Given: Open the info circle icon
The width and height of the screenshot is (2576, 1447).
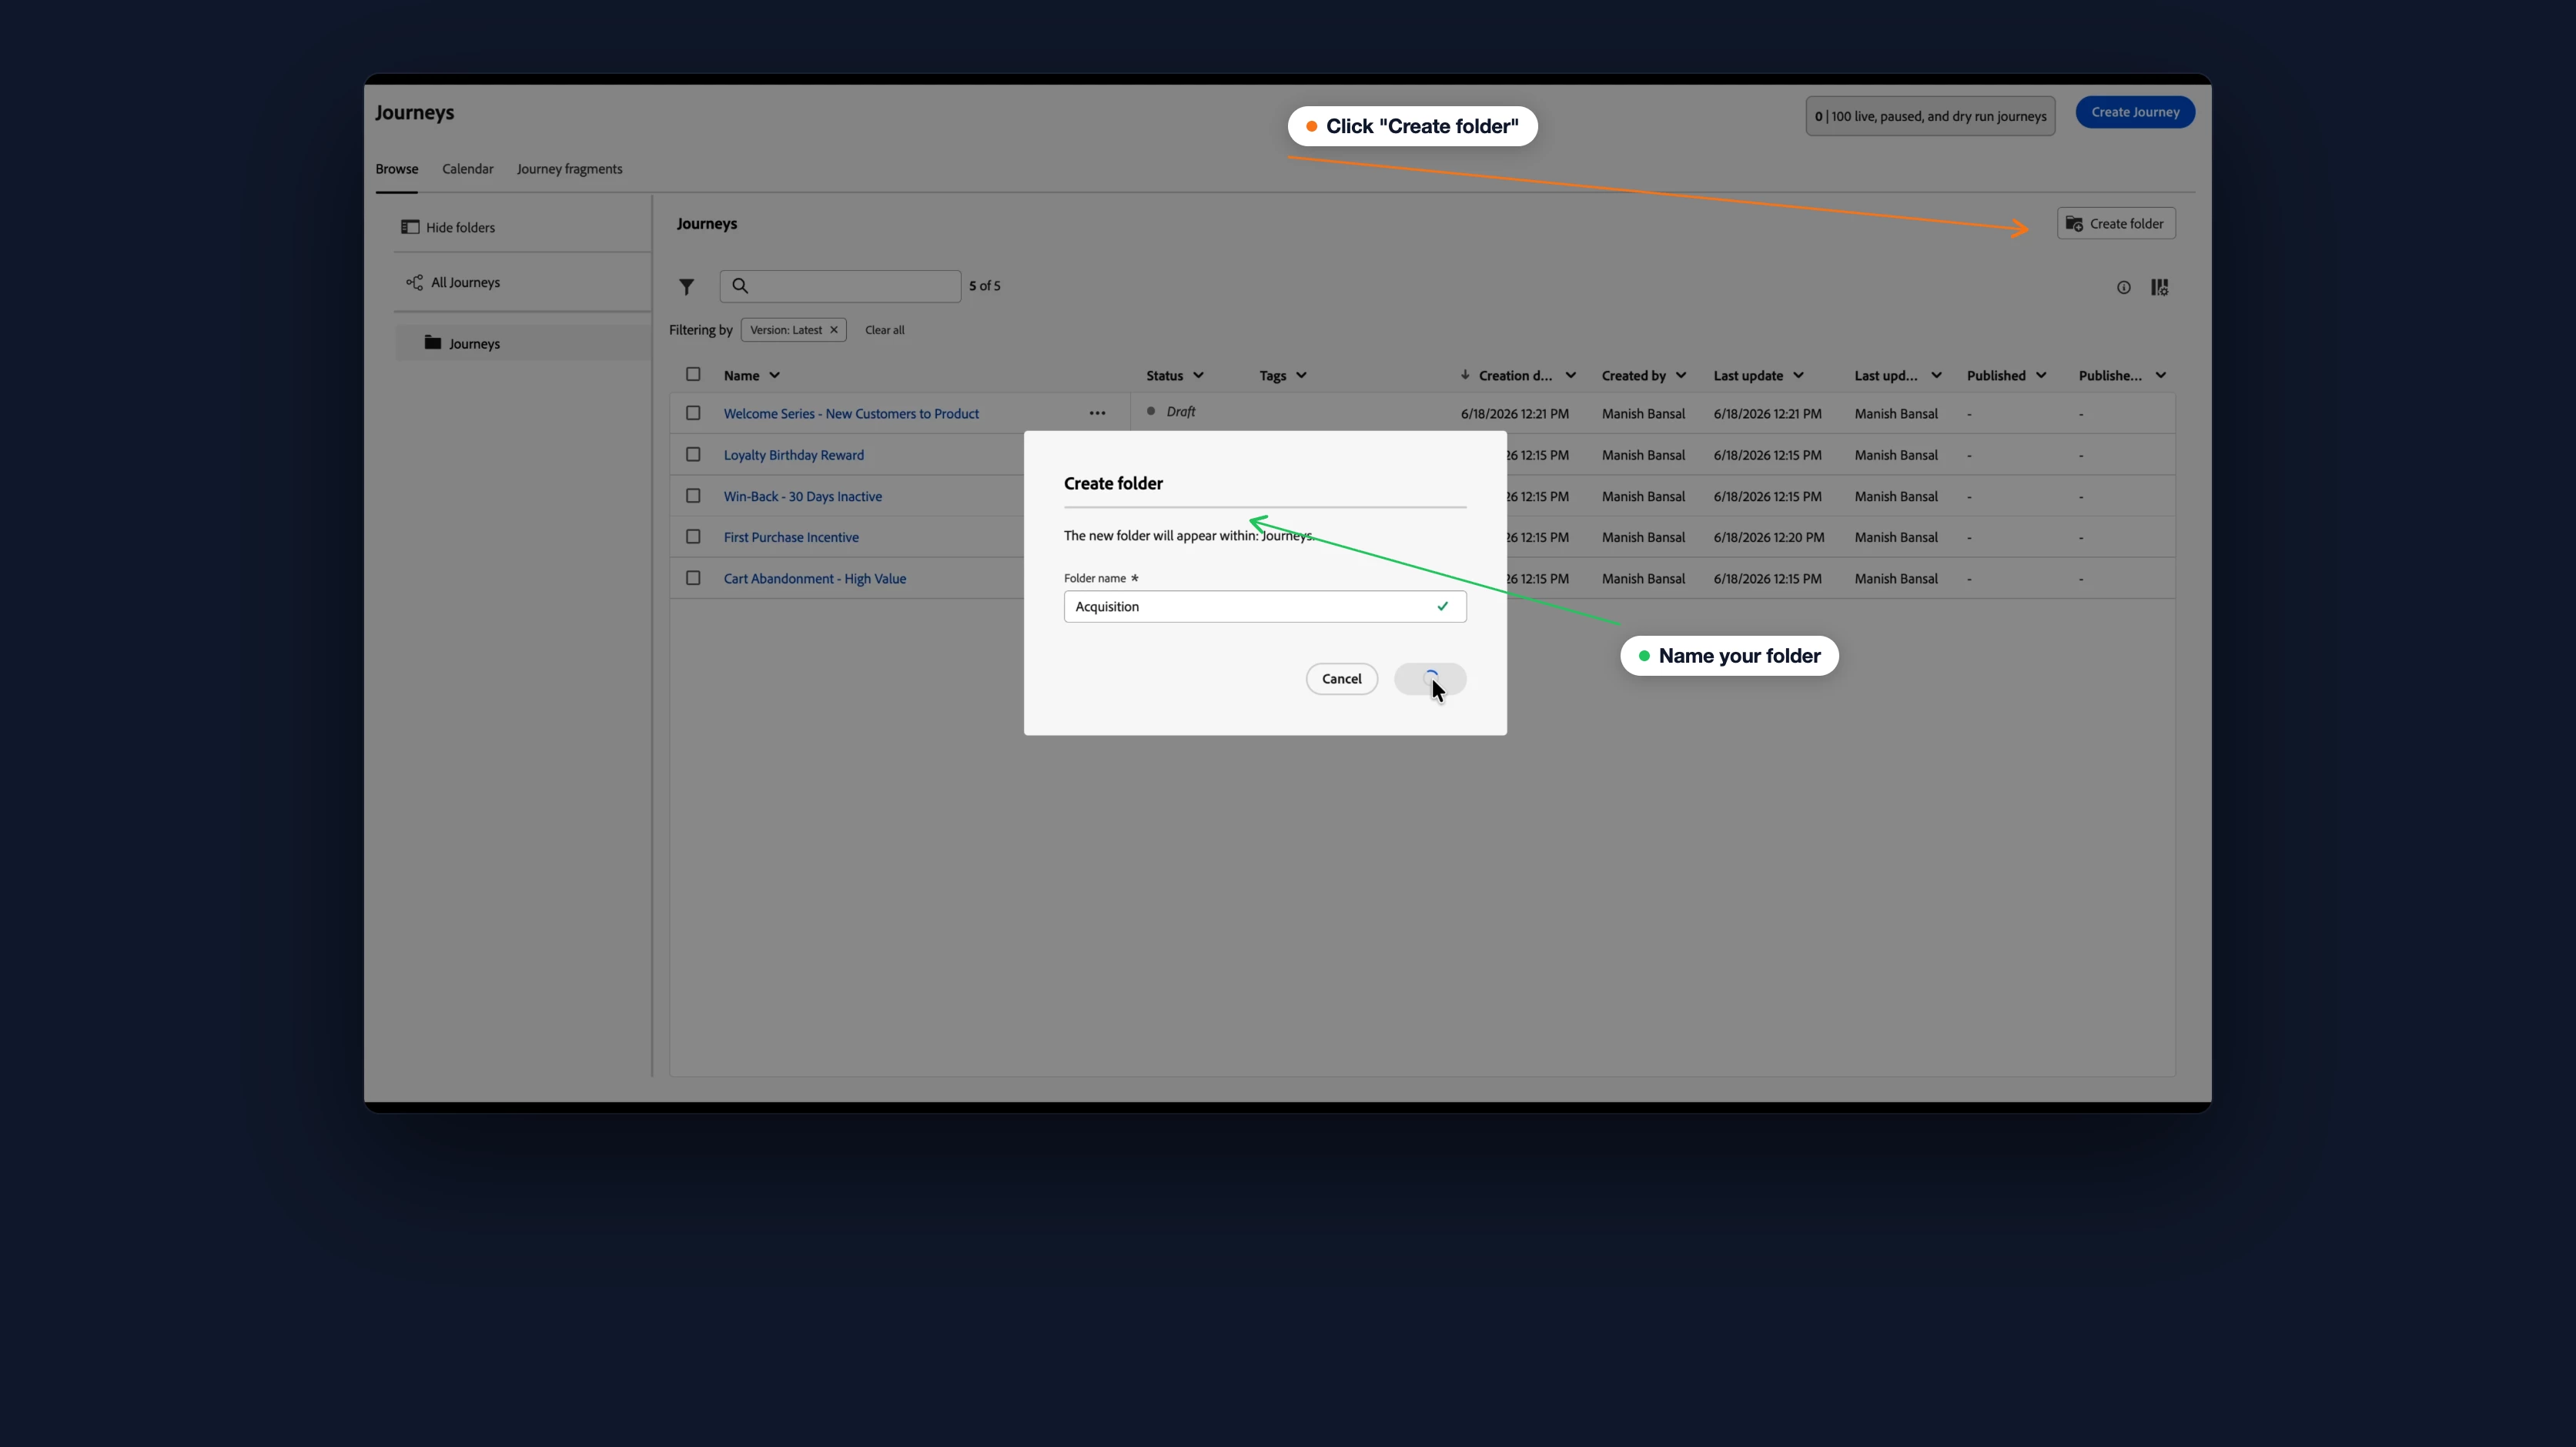Looking at the screenshot, I should pyautogui.click(x=2123, y=288).
